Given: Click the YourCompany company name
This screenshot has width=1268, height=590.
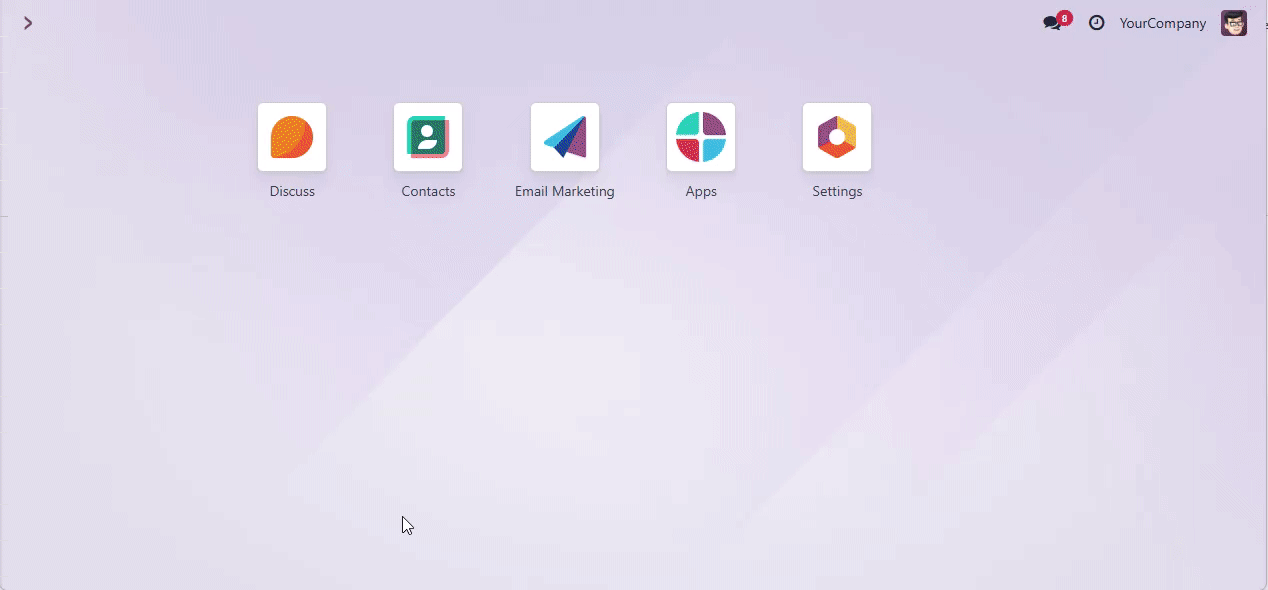Looking at the screenshot, I should [x=1163, y=23].
